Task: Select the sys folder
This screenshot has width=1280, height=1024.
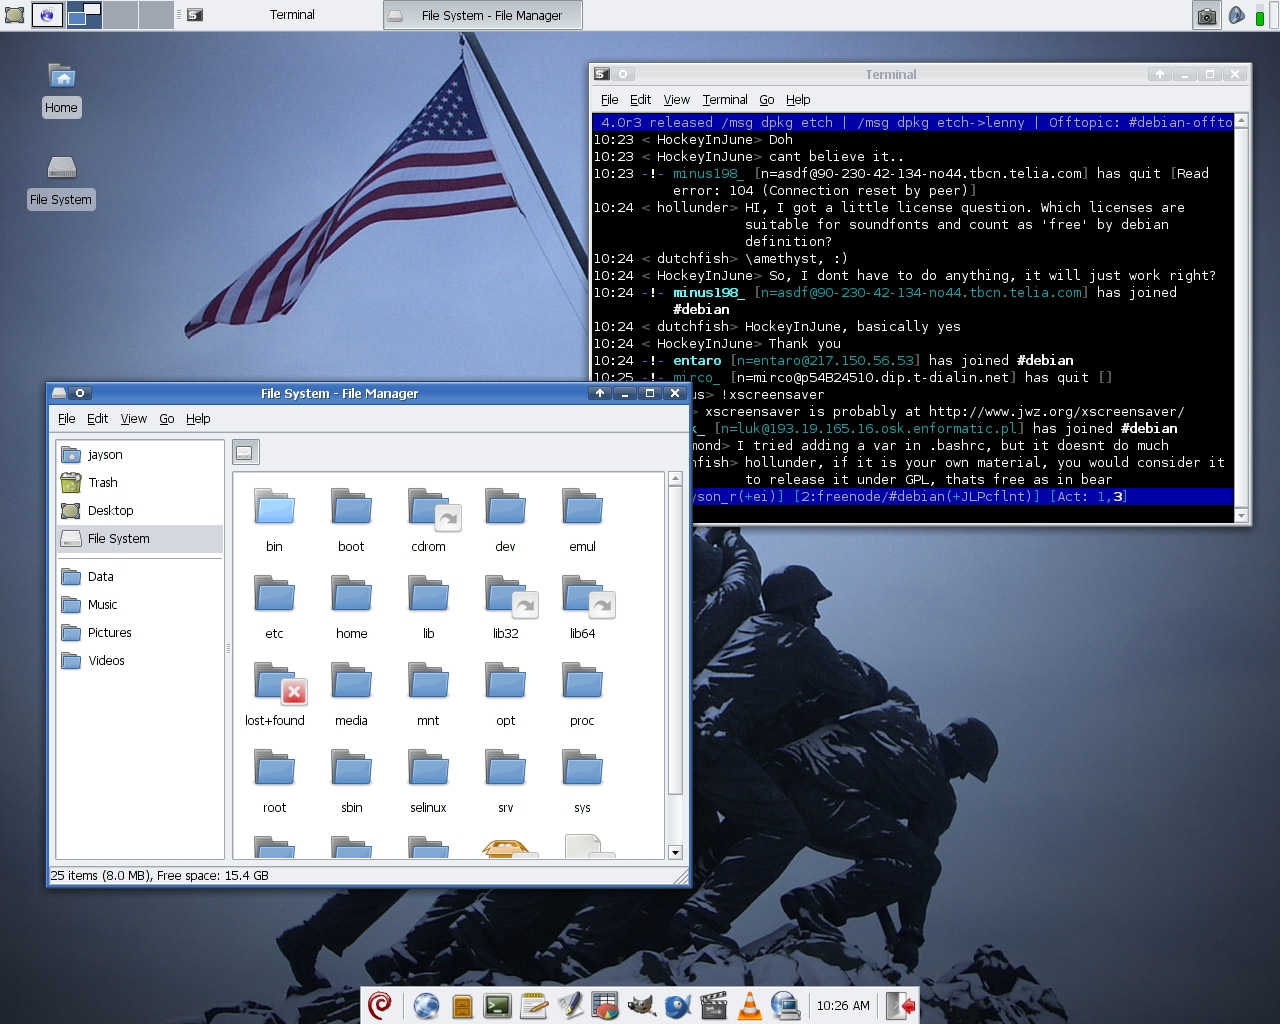Action: 582,781
